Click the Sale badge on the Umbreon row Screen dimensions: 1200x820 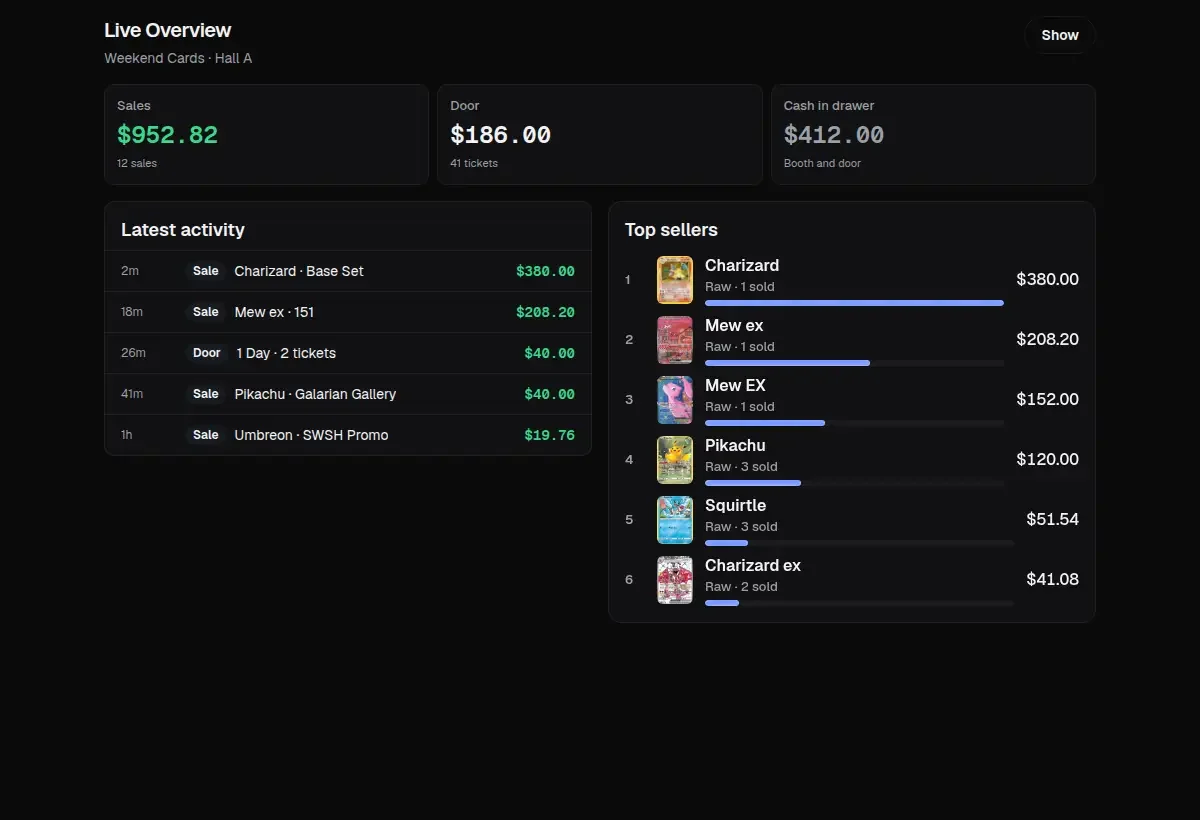(206, 435)
